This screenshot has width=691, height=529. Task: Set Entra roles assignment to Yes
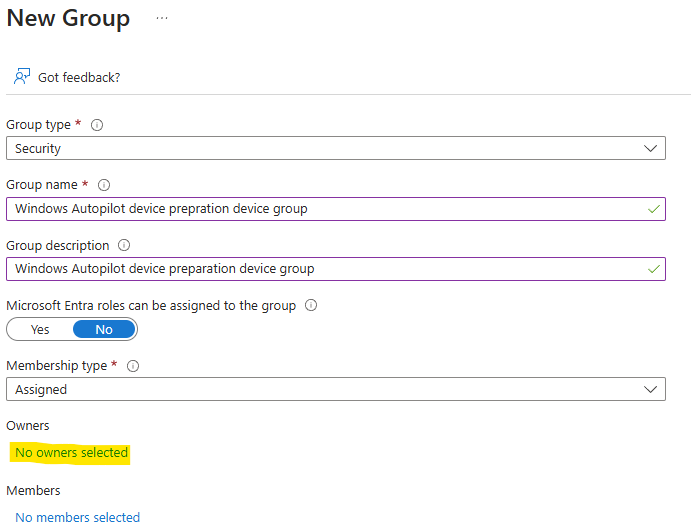[x=40, y=329]
